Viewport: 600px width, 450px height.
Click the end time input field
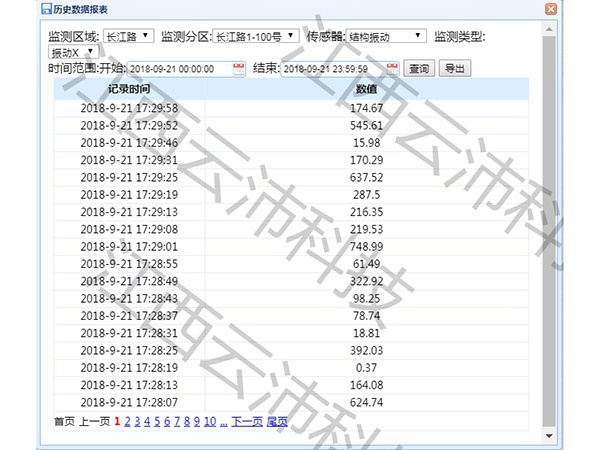[340, 69]
